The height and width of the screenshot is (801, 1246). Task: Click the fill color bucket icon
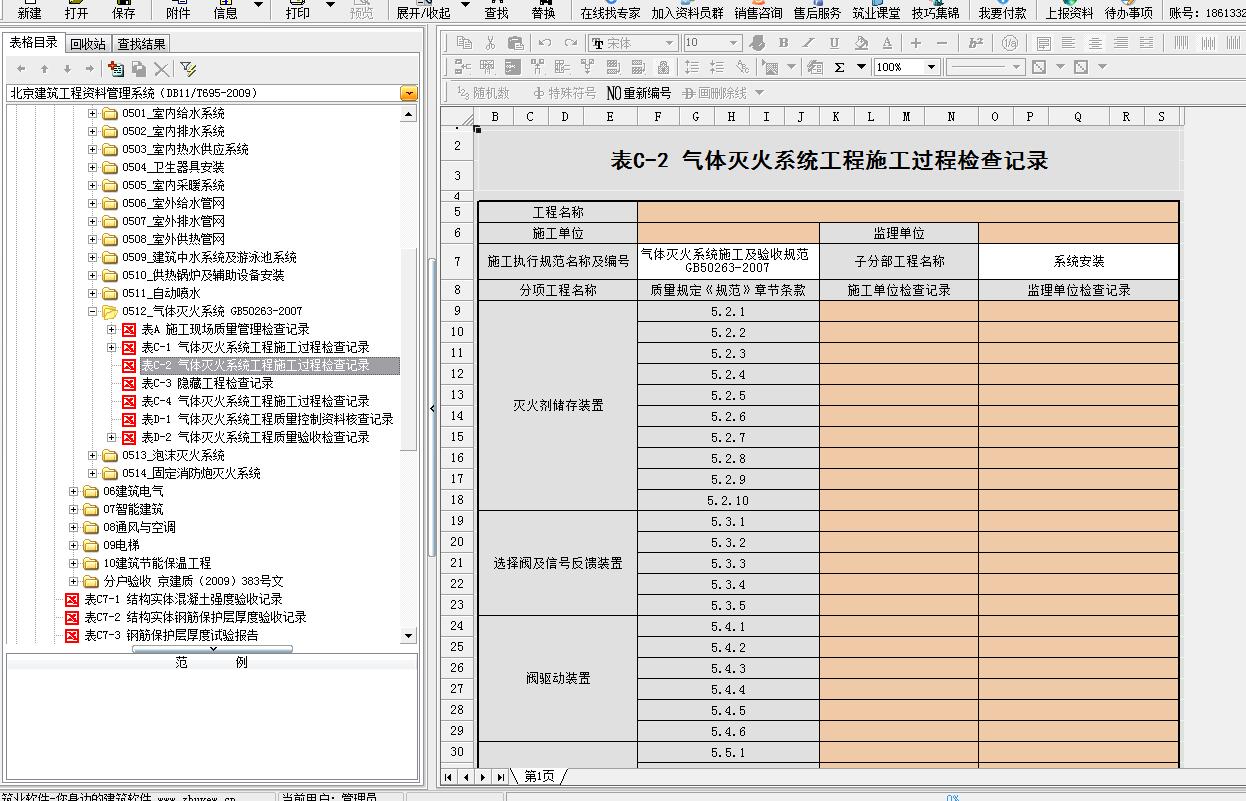tap(860, 43)
